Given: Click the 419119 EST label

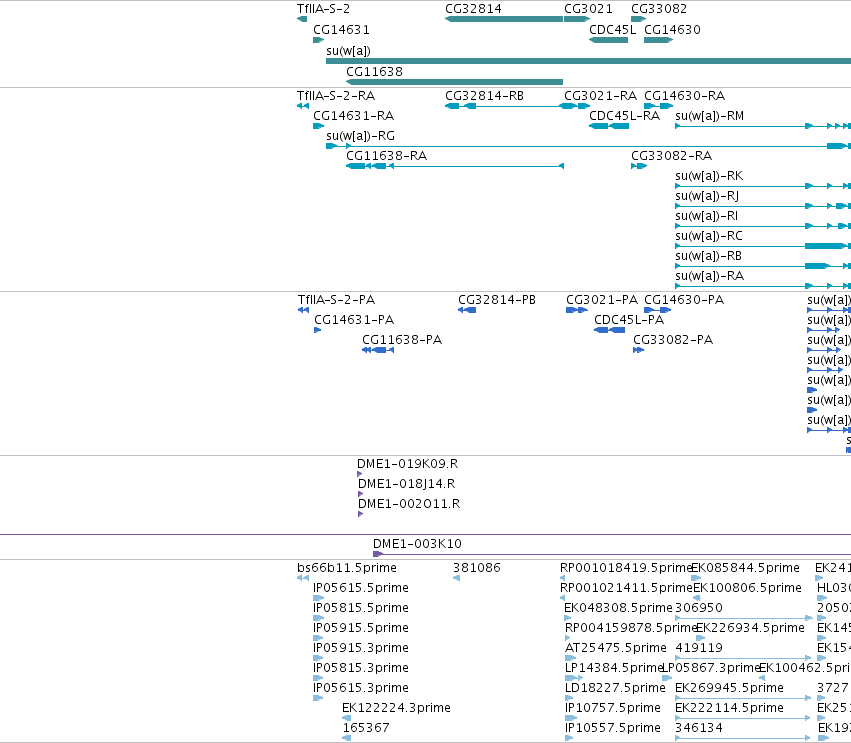Looking at the screenshot, I should [x=699, y=649].
